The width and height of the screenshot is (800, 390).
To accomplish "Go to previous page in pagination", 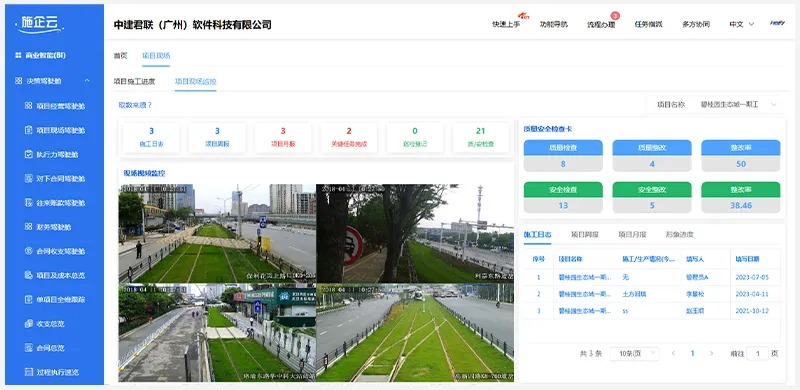I will coord(673,353).
